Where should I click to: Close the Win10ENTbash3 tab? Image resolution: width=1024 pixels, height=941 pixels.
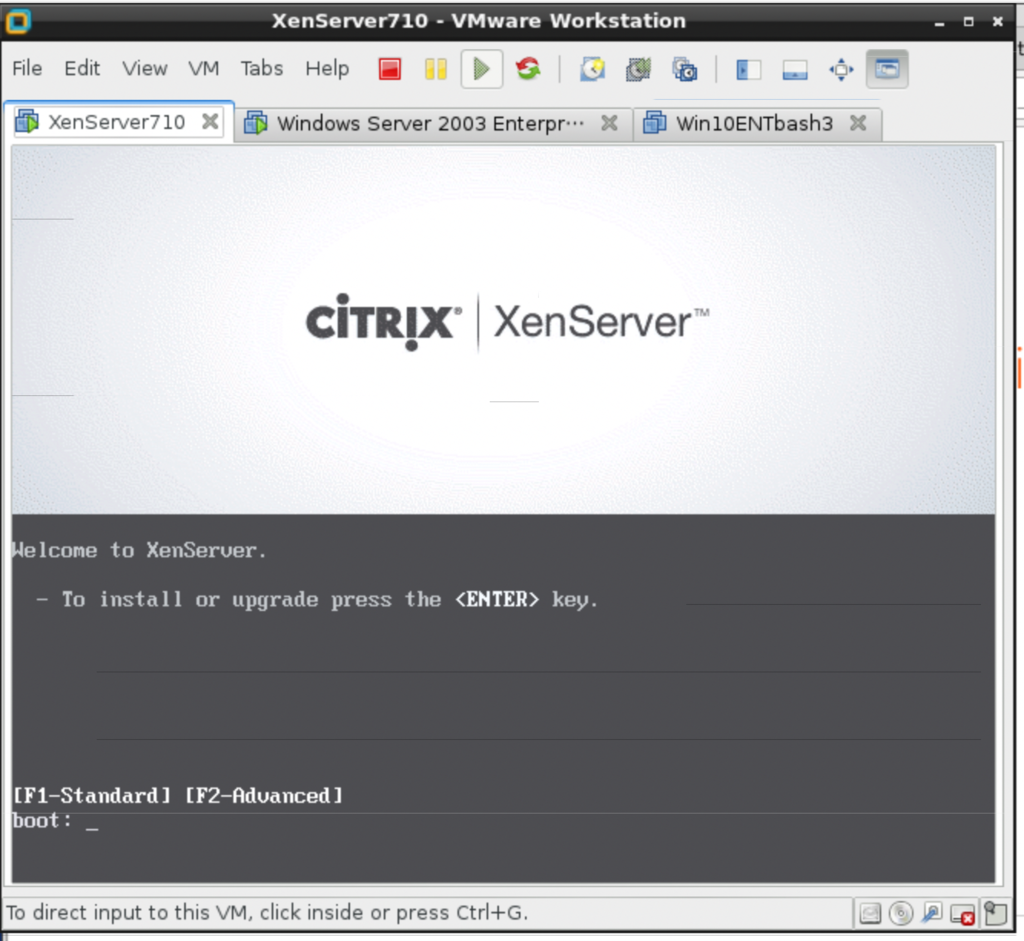[x=858, y=123]
